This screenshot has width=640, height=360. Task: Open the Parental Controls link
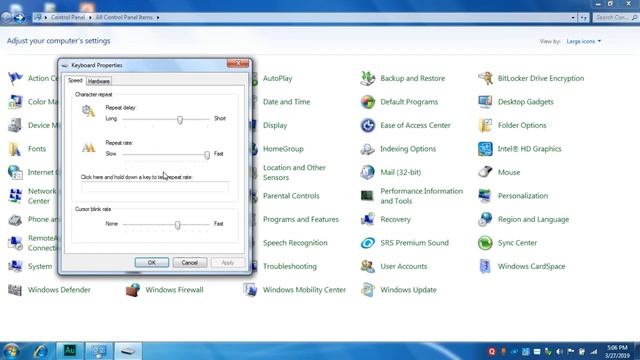pos(291,196)
